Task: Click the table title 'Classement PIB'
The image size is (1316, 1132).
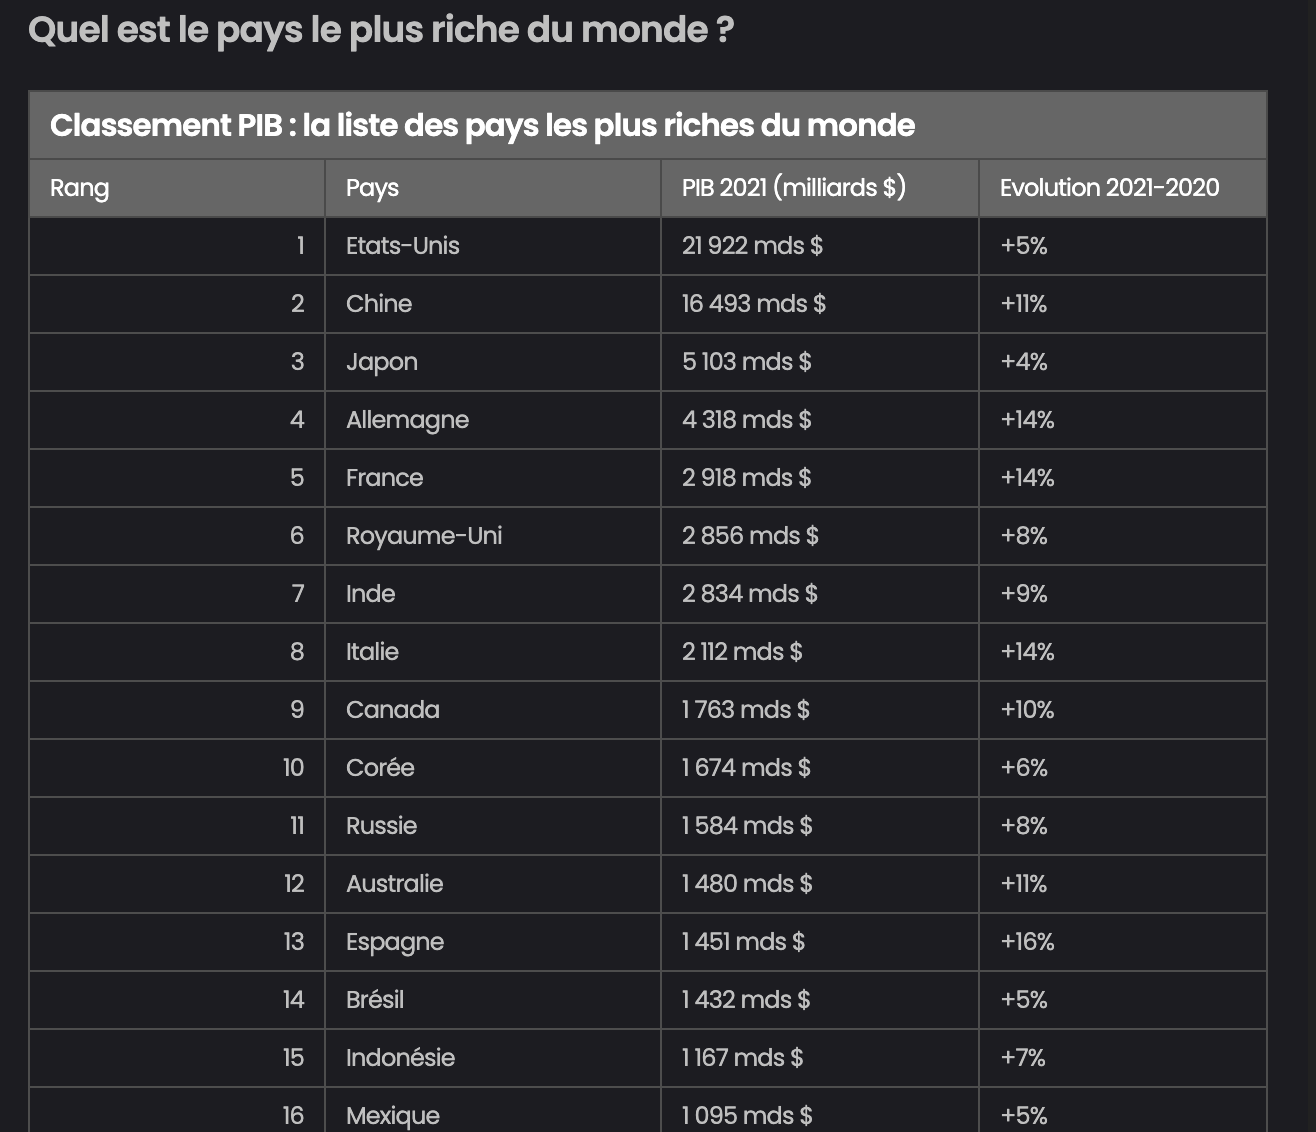Action: pos(482,126)
